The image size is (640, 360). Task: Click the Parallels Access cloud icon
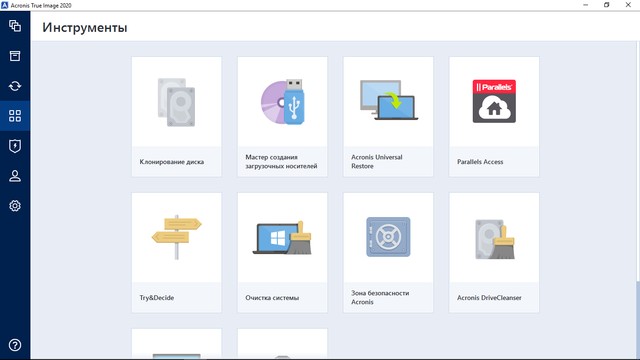click(x=494, y=101)
